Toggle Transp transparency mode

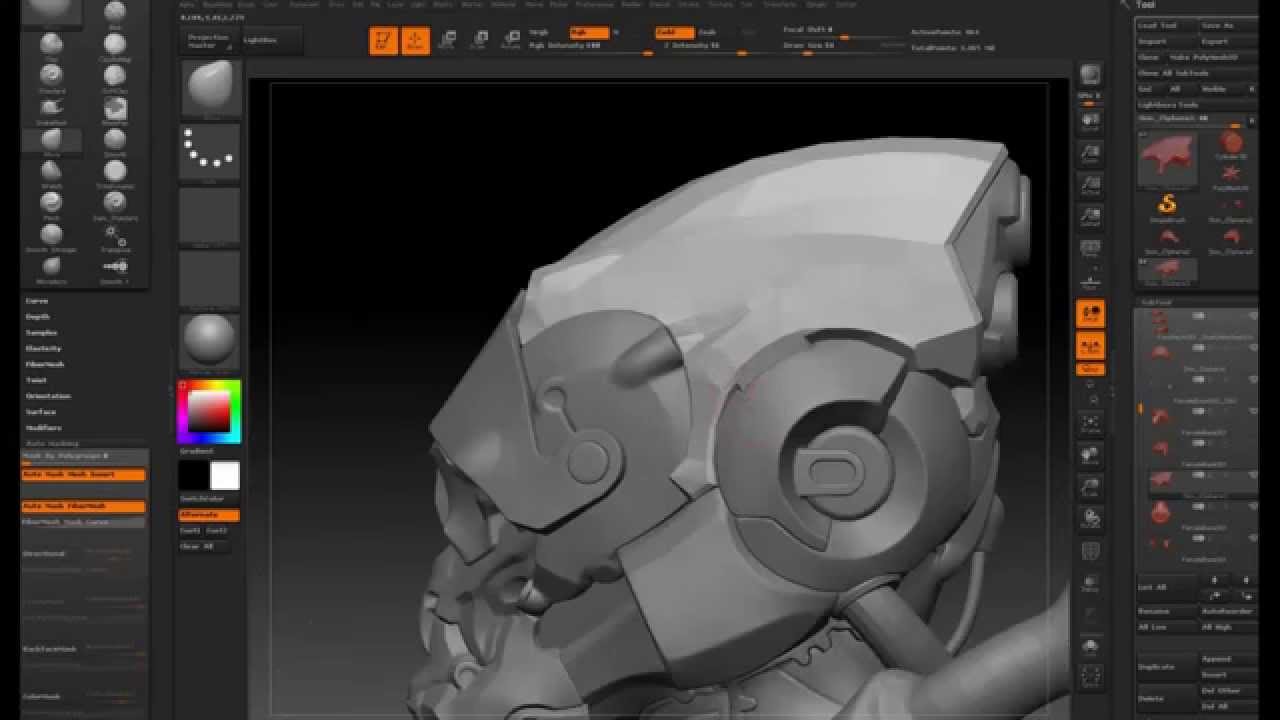(1090, 583)
